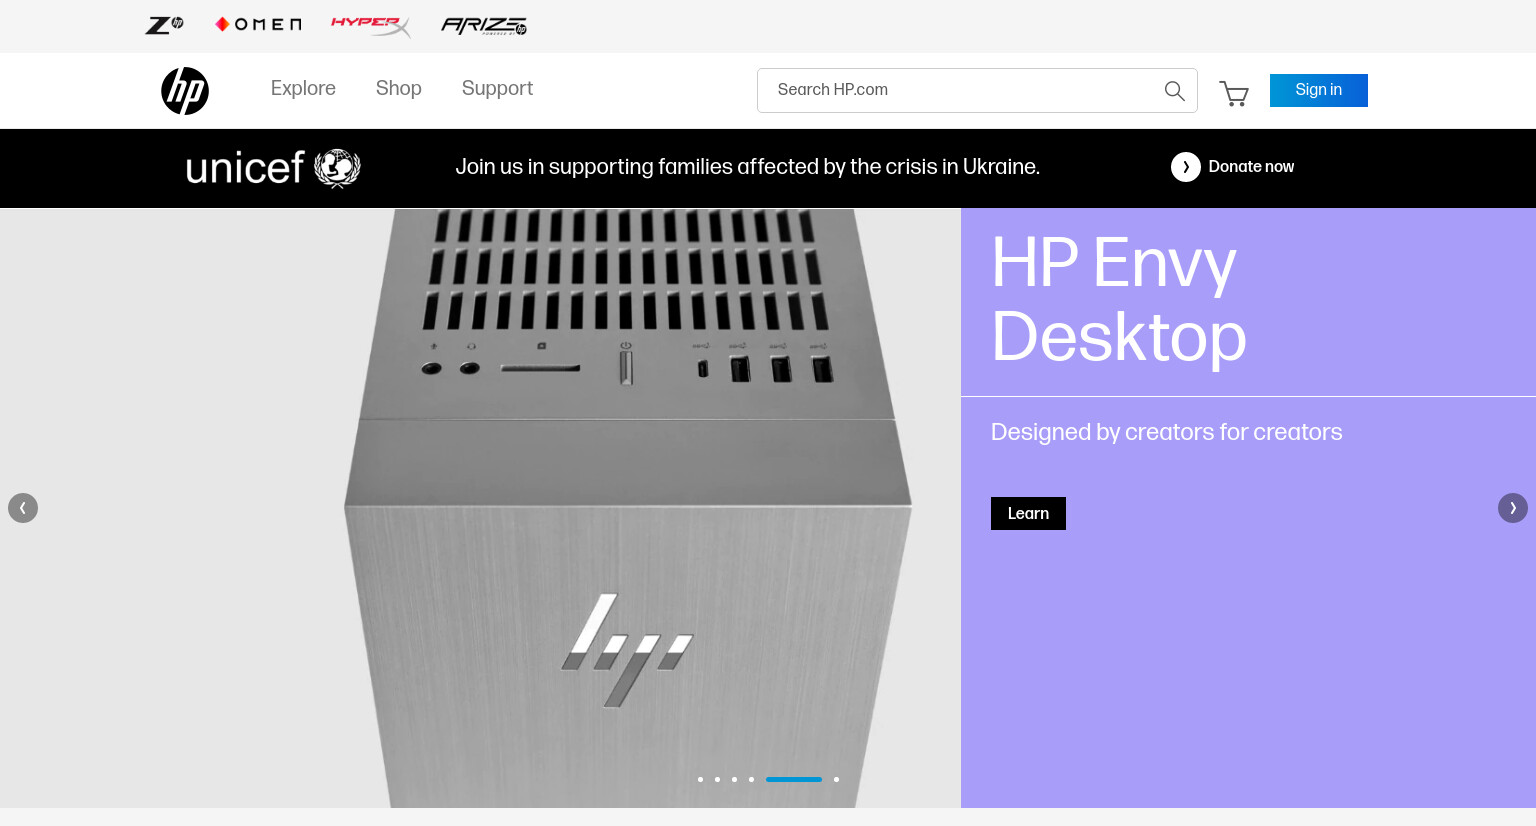Jump to last carousel slide dot

click(x=836, y=779)
